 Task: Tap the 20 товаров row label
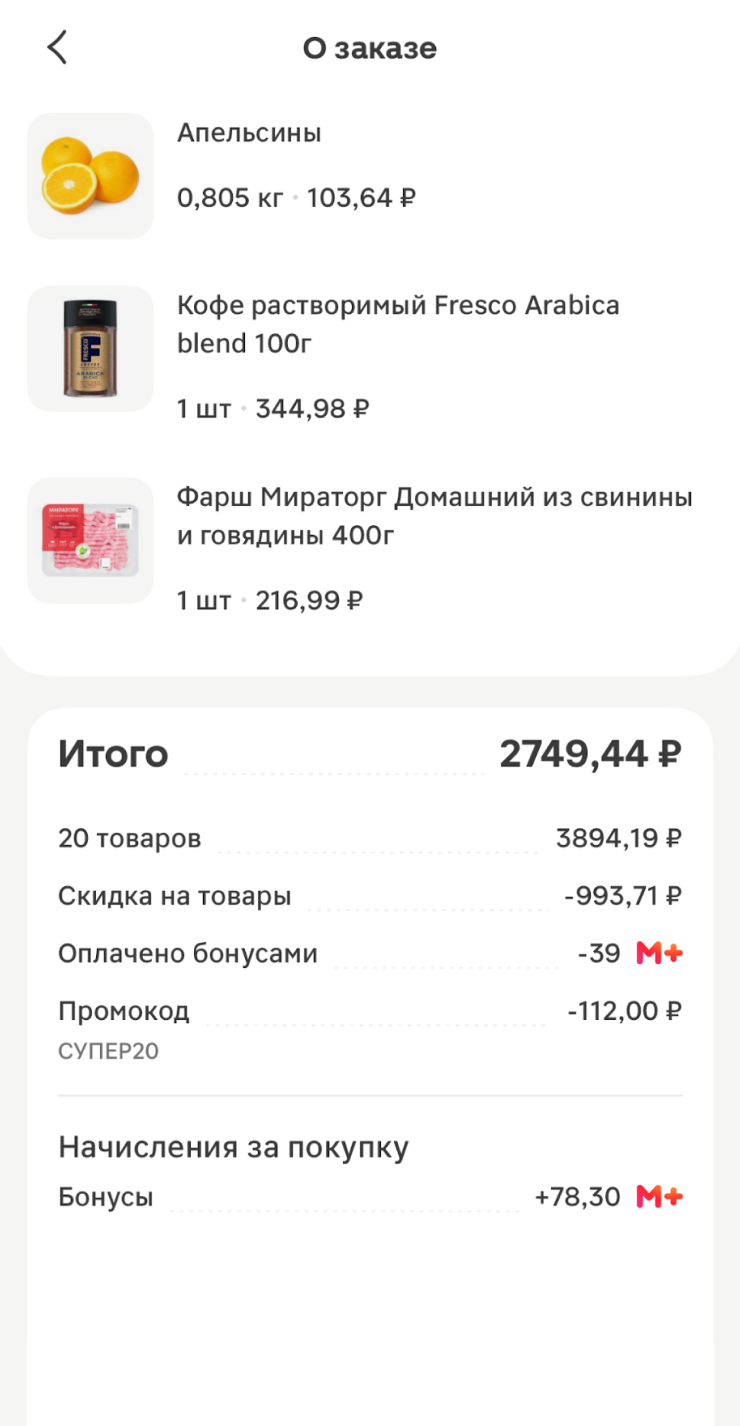129,838
